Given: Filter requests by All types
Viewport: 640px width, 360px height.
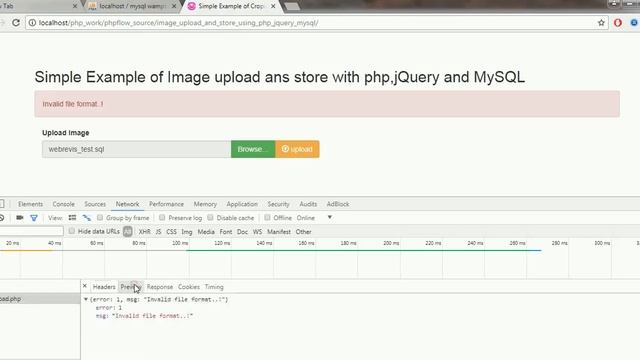Looking at the screenshot, I should point(127,231).
